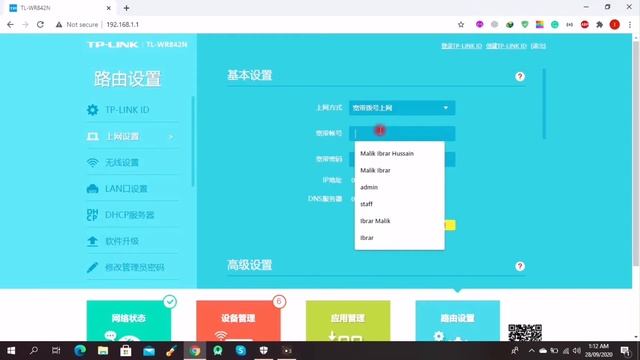Pick 'Ibrar' from the suggestion list
Image resolution: width=640 pixels, height=360 pixels.
pyautogui.click(x=400, y=238)
